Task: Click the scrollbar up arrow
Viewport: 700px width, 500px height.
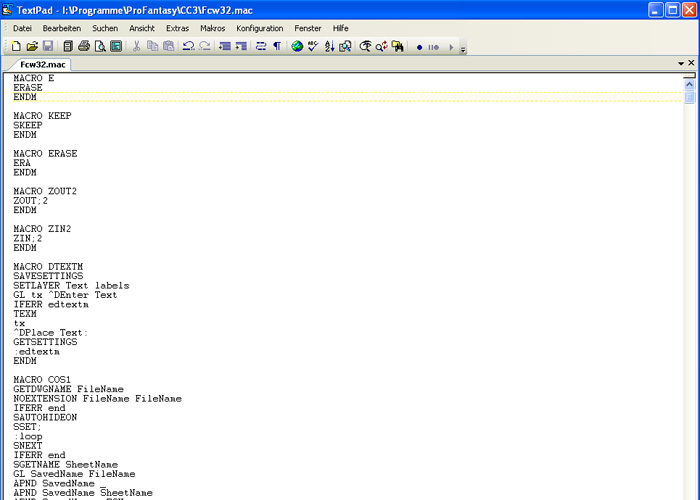Action: tap(689, 84)
